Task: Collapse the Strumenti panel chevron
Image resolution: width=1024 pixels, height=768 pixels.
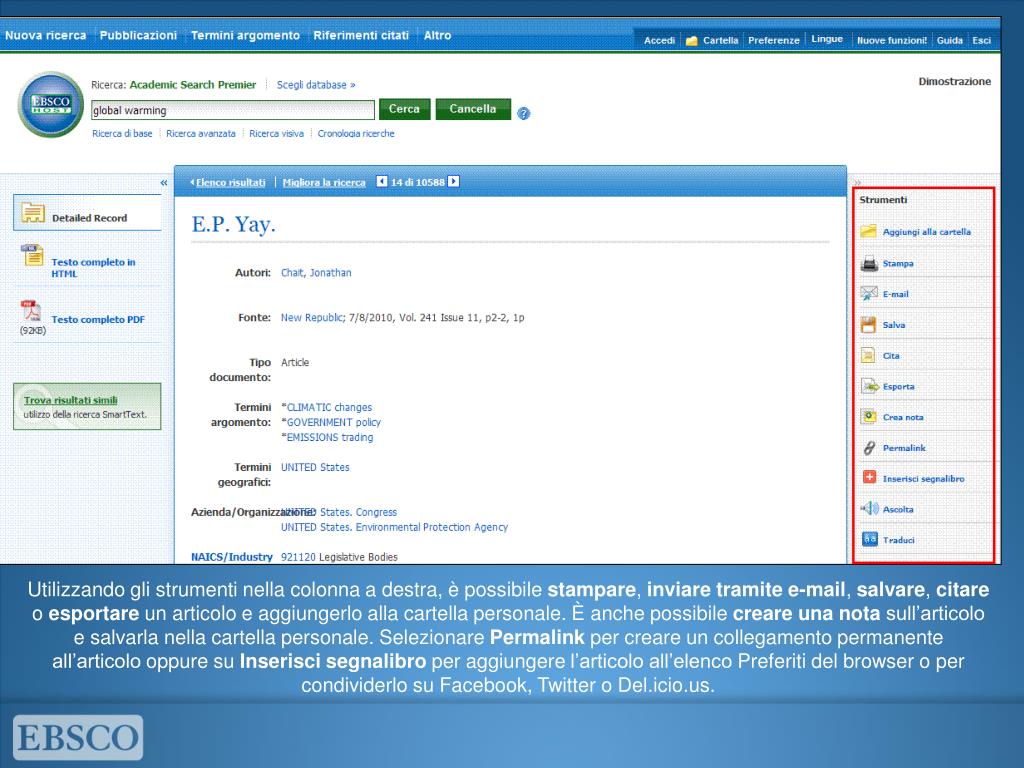Action: [x=857, y=182]
